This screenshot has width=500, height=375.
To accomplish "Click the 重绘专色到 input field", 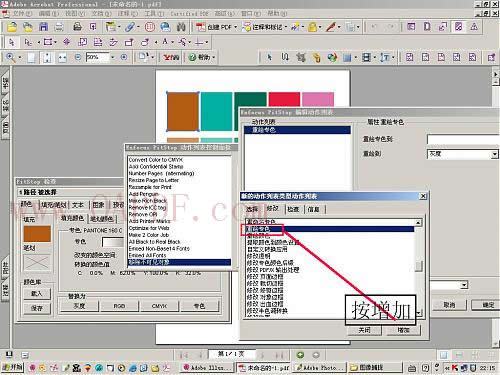I will 463,139.
